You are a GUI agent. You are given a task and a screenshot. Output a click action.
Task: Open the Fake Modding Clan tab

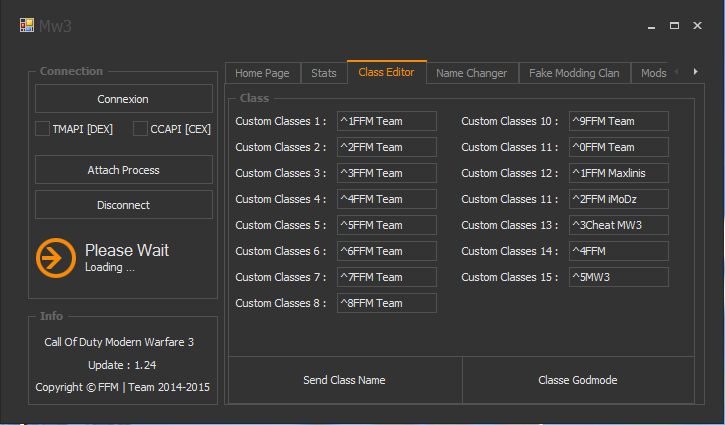coord(574,73)
